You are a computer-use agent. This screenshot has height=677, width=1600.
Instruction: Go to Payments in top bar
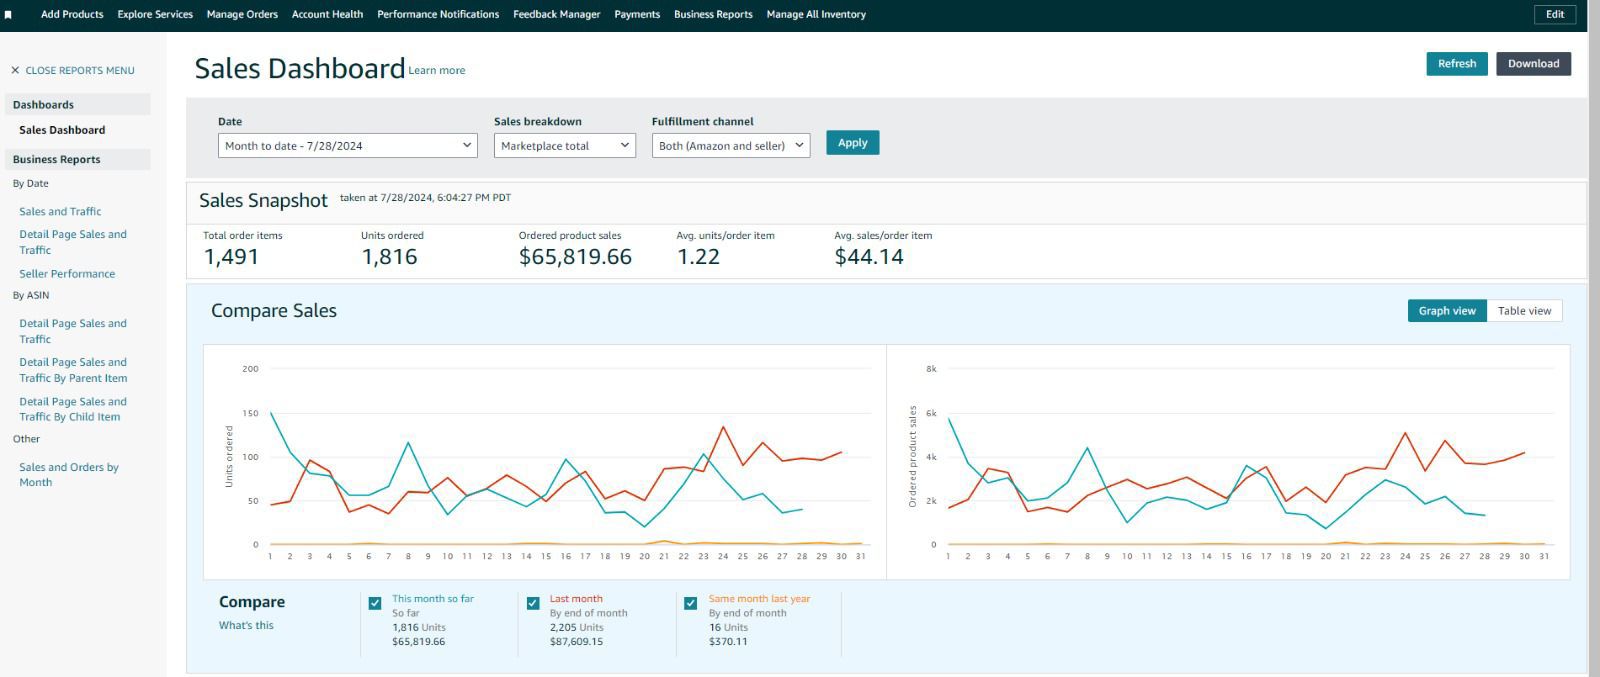pyautogui.click(x=637, y=14)
